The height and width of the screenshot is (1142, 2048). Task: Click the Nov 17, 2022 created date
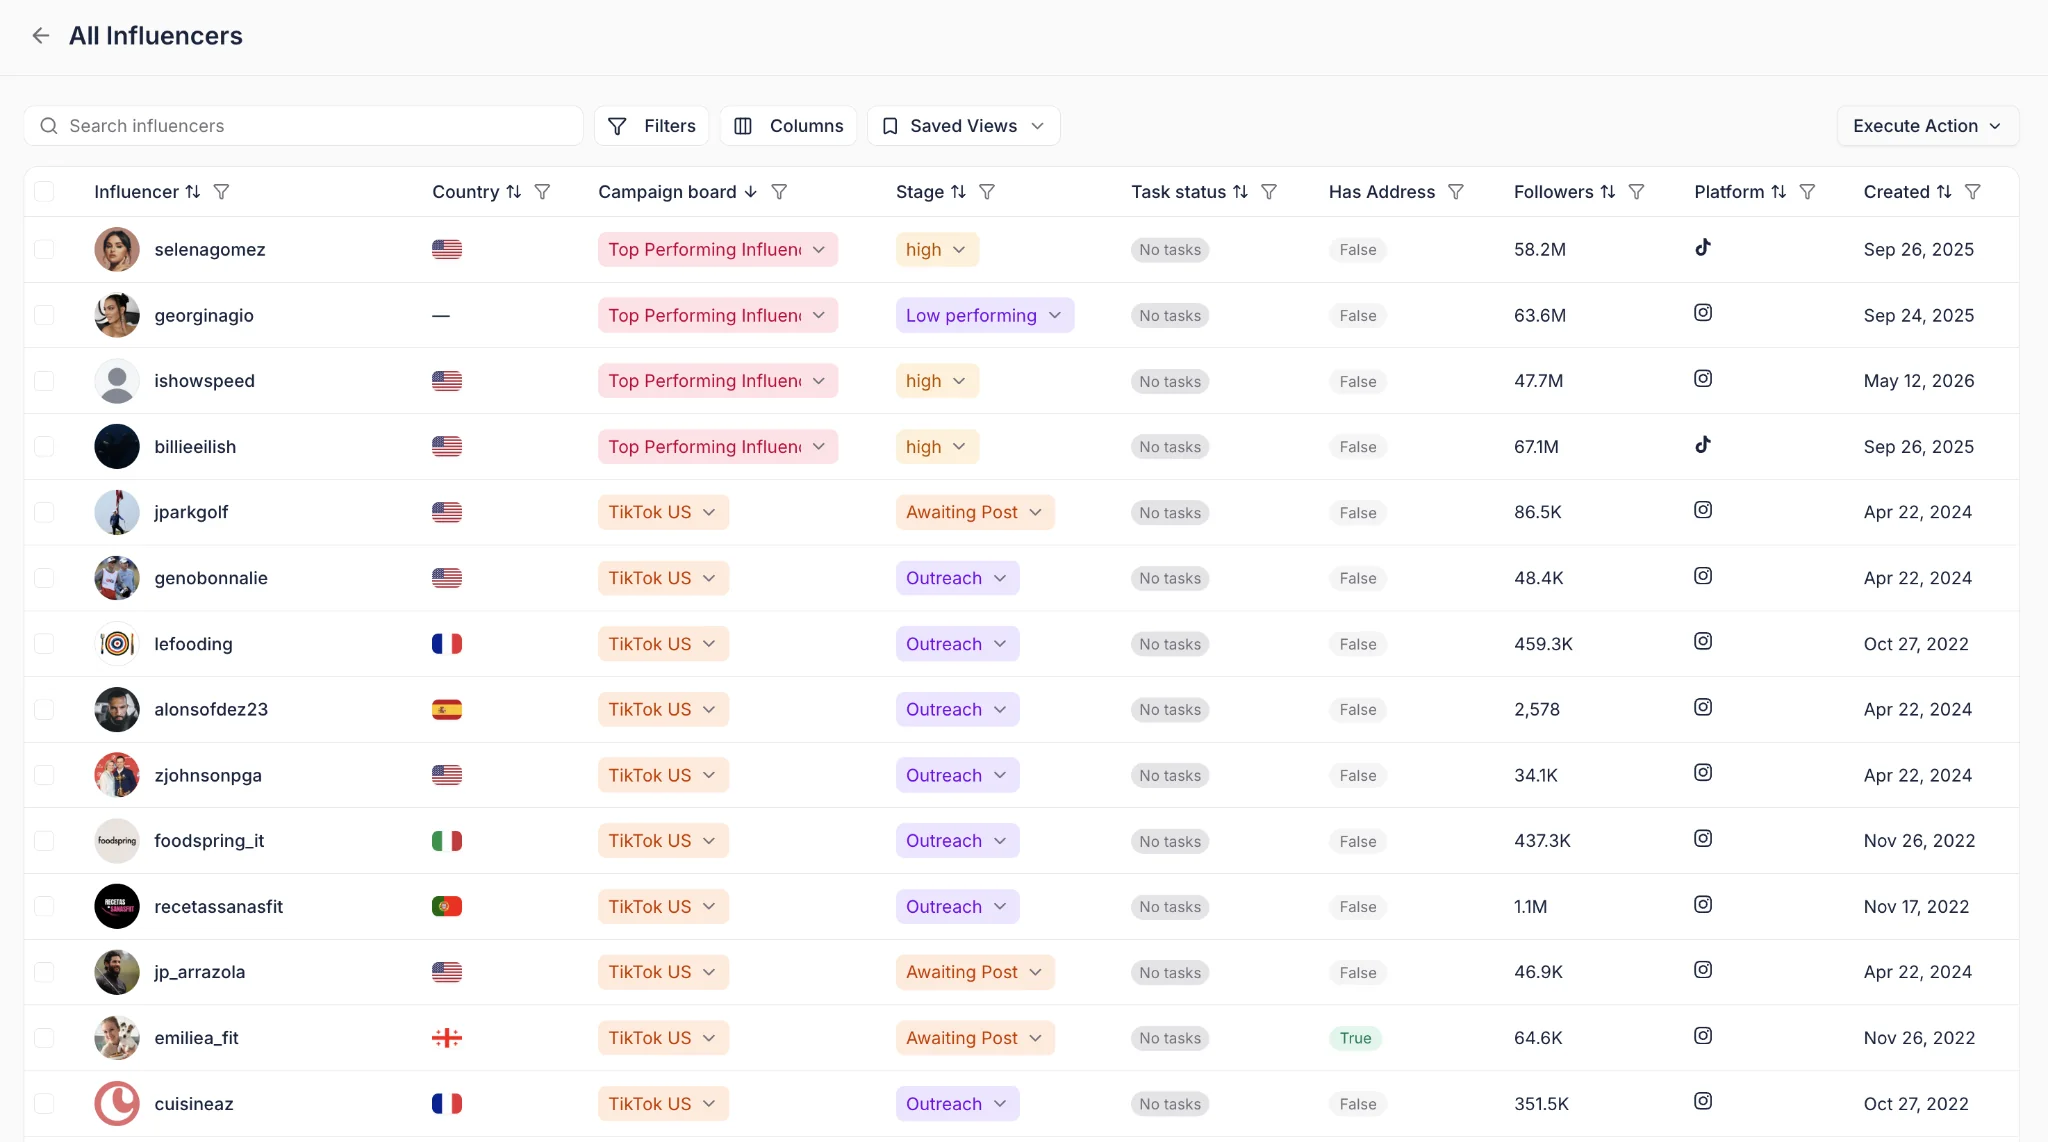click(1916, 907)
